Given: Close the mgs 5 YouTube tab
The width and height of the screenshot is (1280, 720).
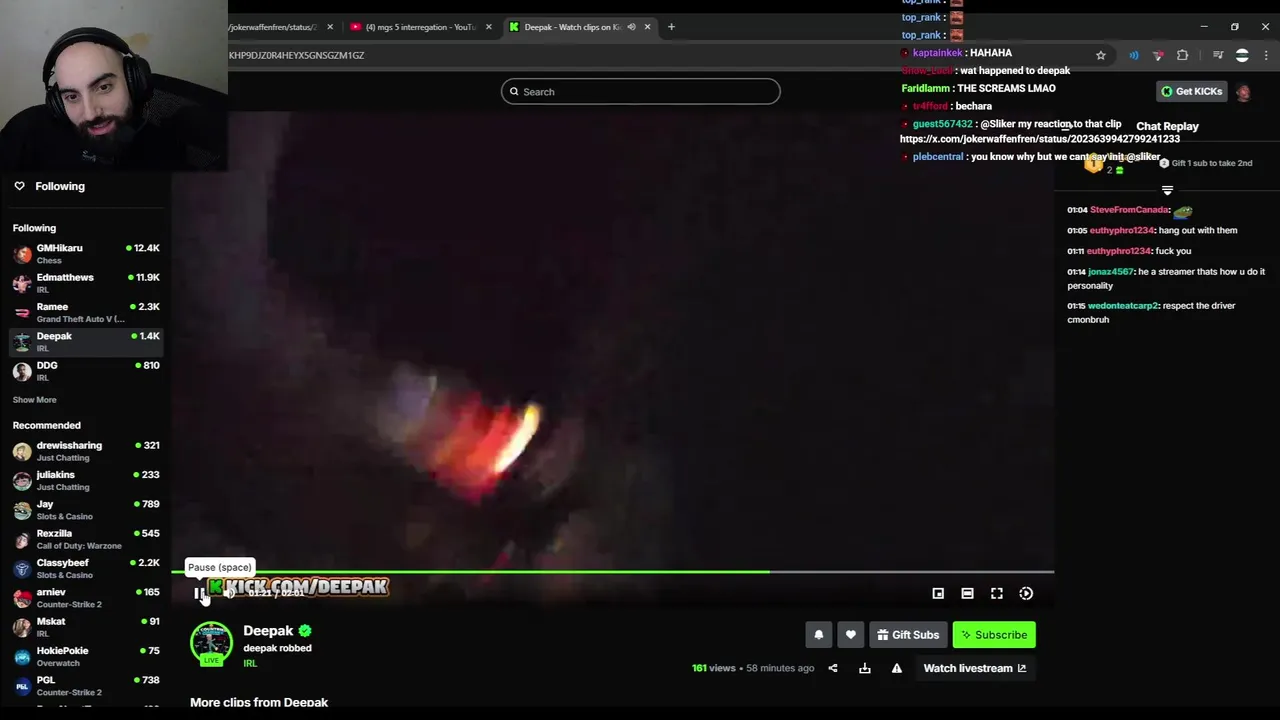Looking at the screenshot, I should point(489,27).
